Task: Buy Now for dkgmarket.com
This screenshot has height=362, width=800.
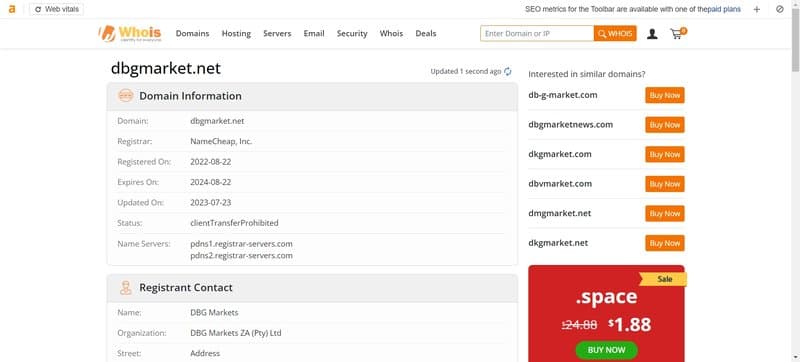Action: click(664, 154)
